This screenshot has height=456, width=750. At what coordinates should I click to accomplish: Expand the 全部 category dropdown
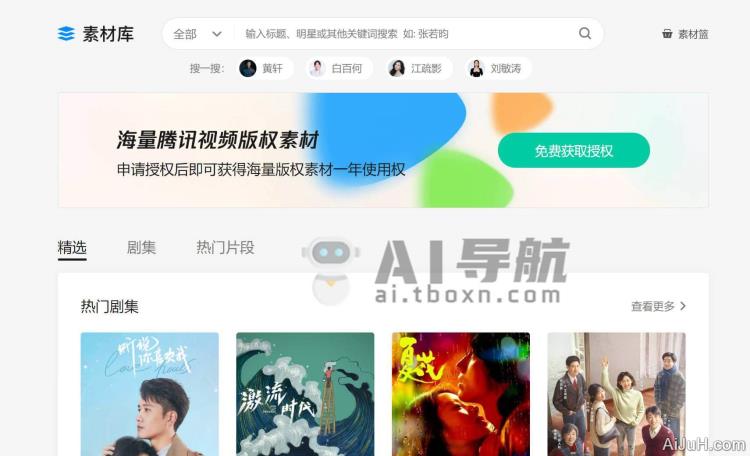pyautogui.click(x=198, y=34)
